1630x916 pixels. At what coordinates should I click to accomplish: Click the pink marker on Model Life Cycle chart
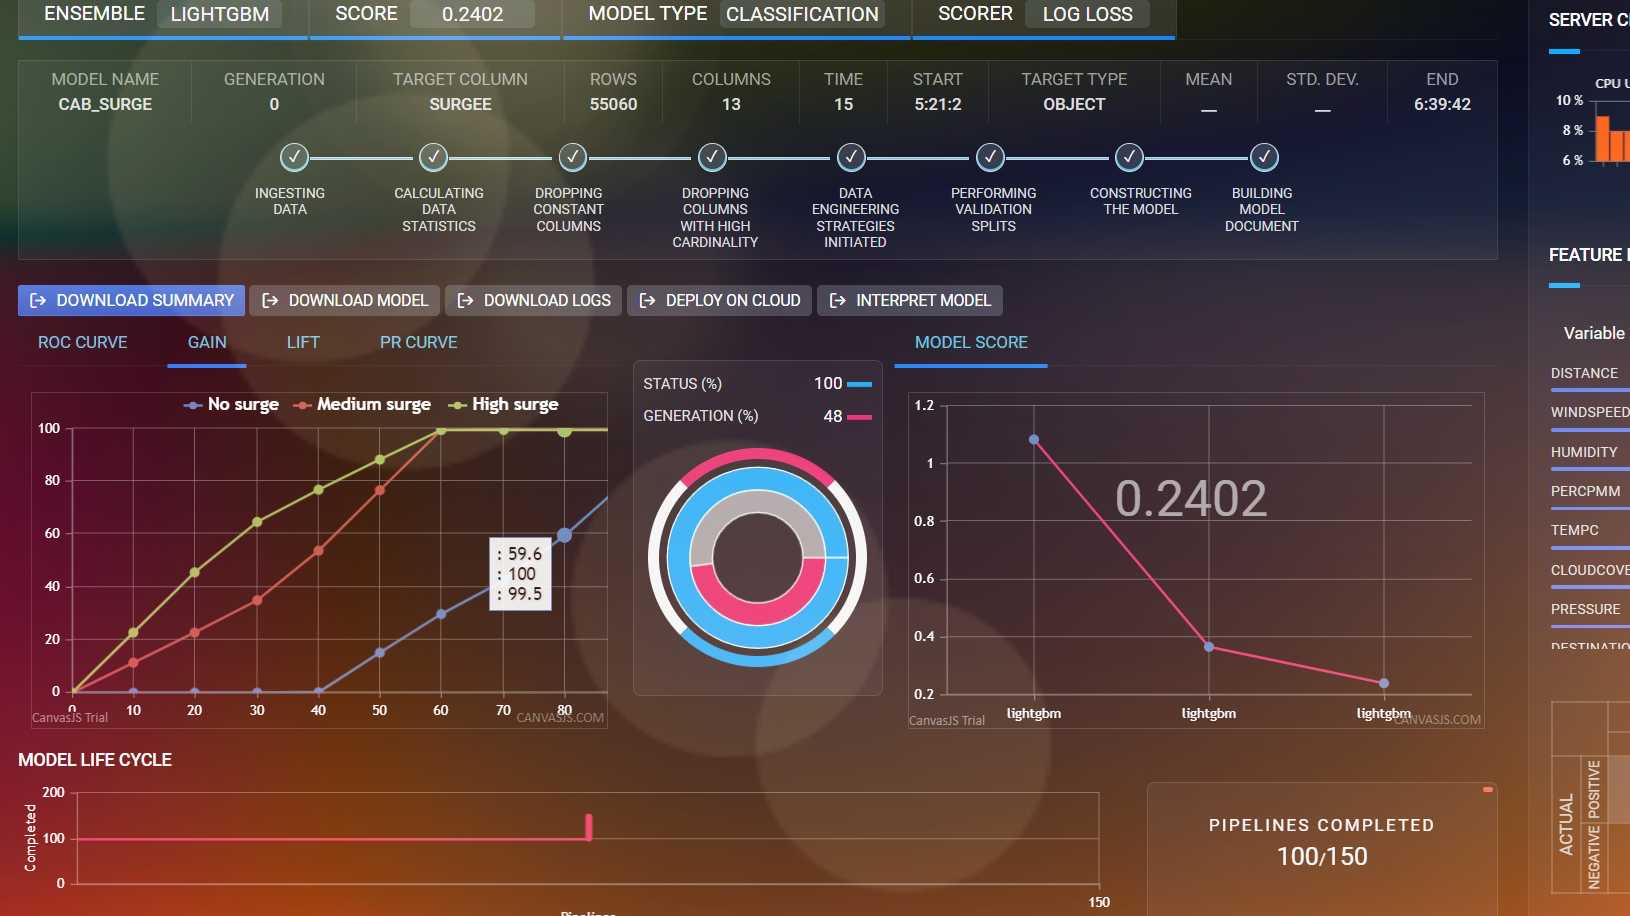(x=589, y=827)
